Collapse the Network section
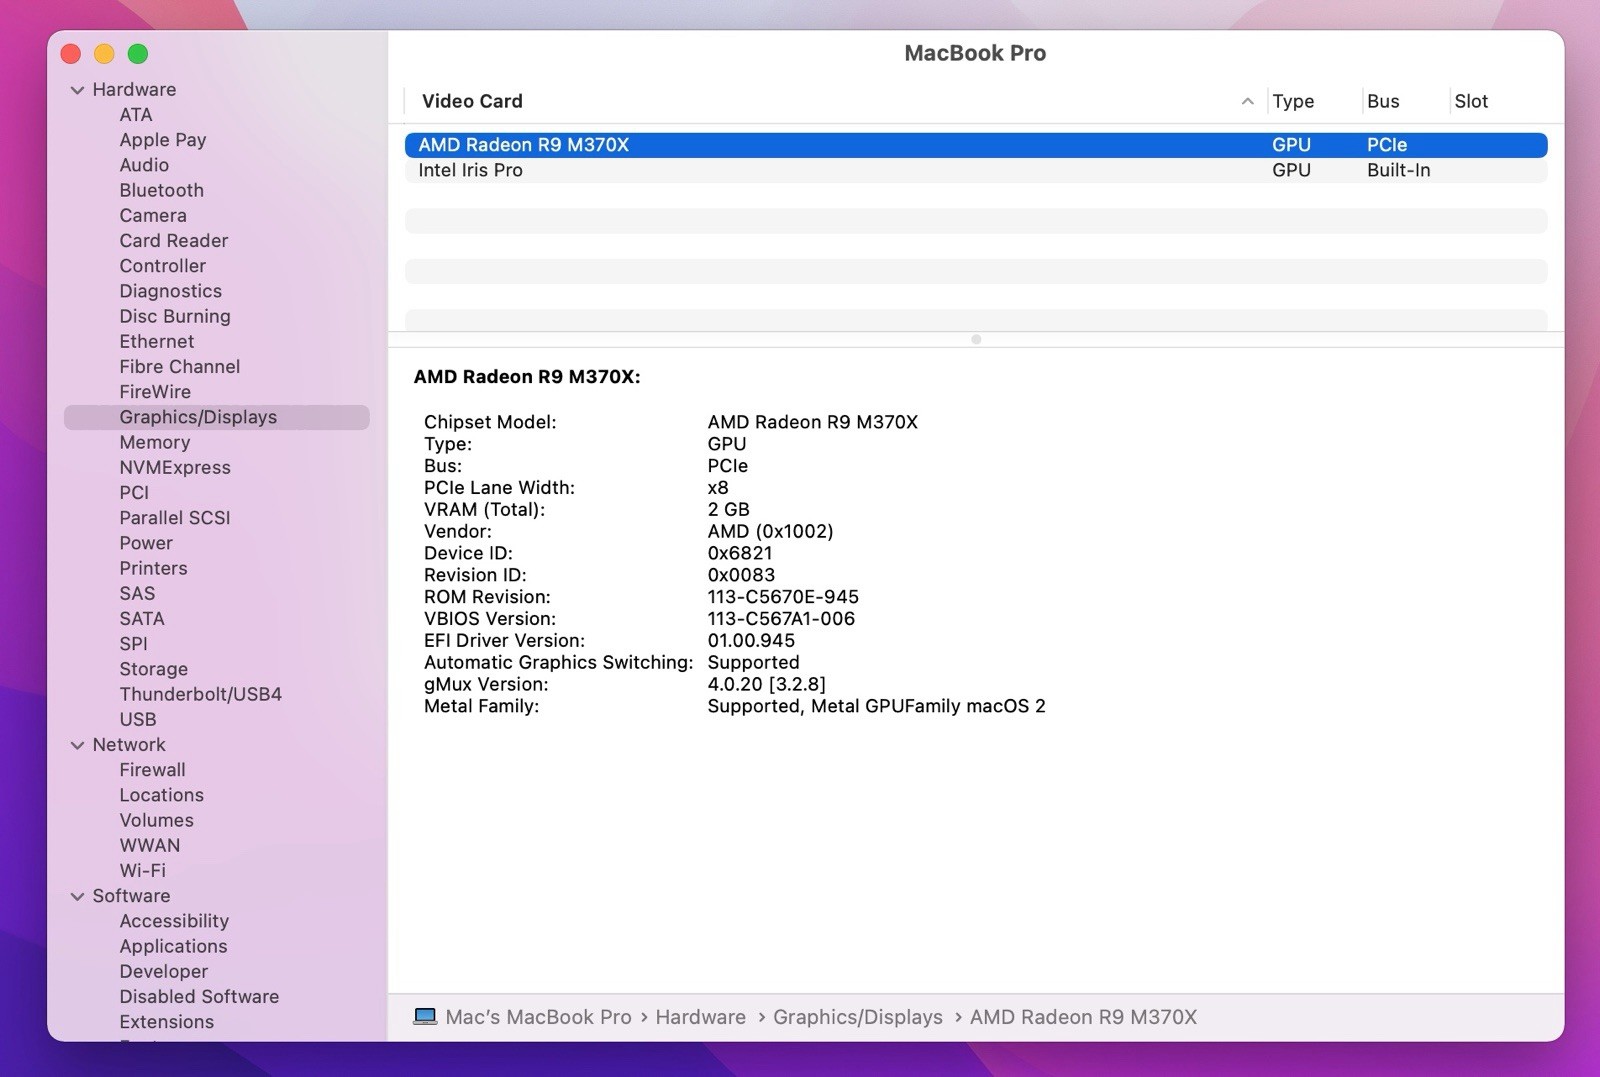1600x1077 pixels. (77, 745)
